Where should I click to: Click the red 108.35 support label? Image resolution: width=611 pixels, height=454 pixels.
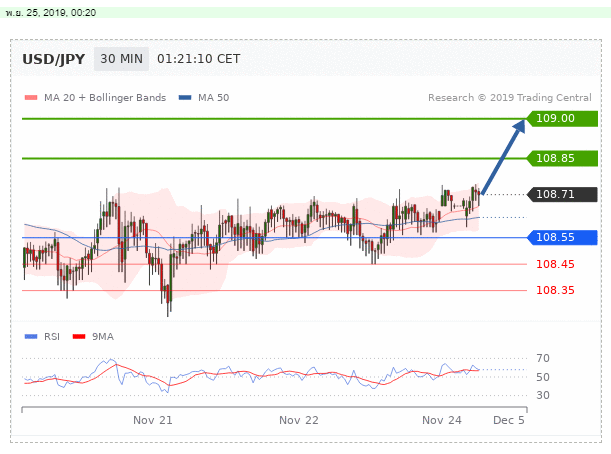[x=555, y=290]
